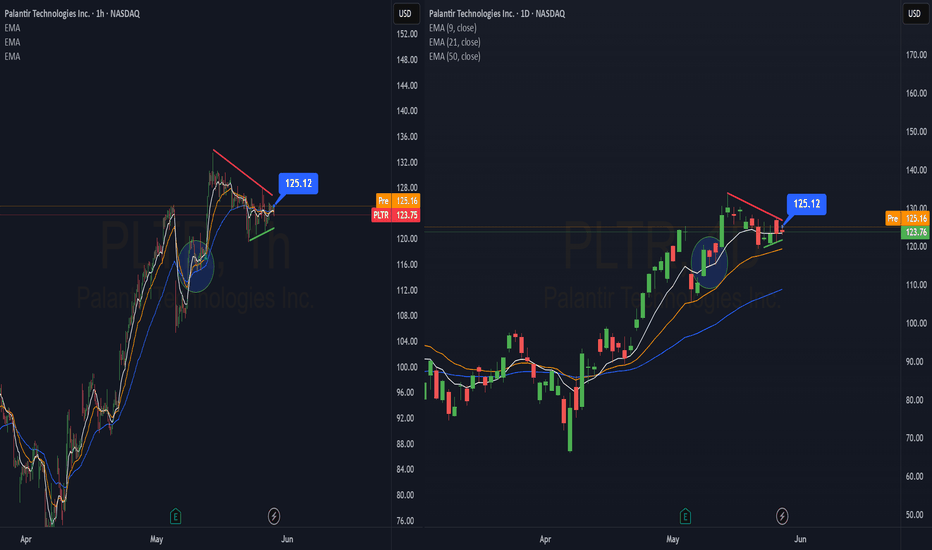Select EMA (21, close) indicator legend
This screenshot has height=550, width=932.
click(455, 42)
